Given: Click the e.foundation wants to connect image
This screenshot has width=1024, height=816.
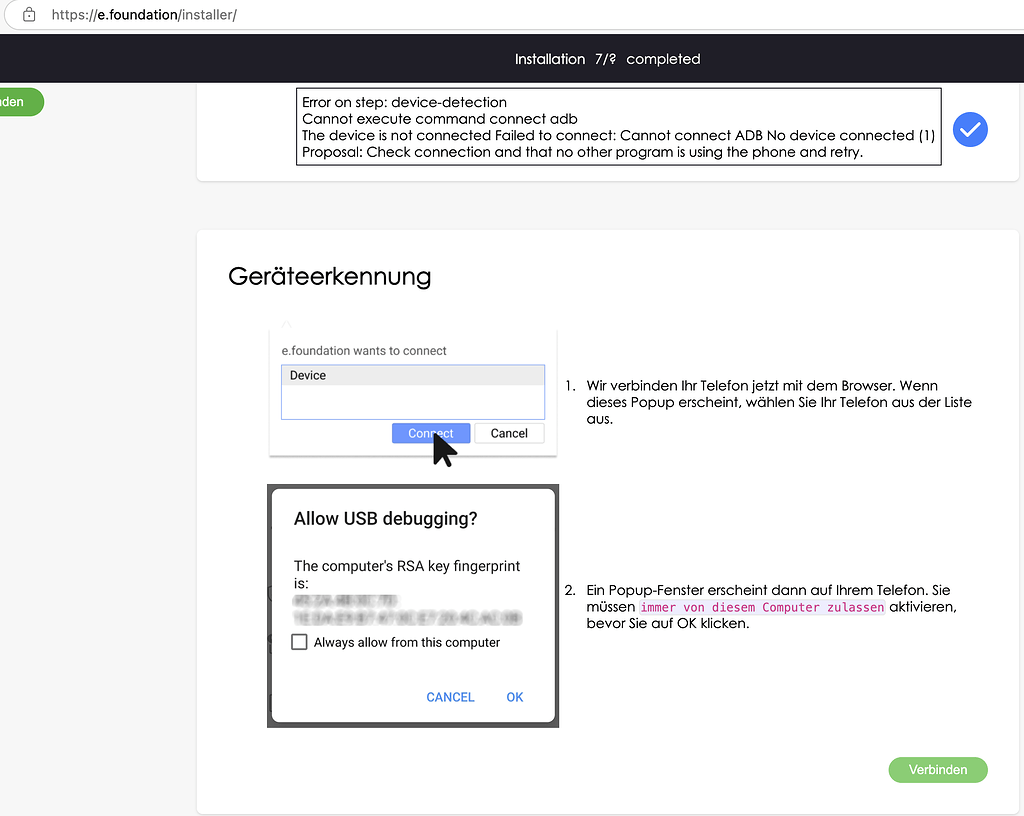Looking at the screenshot, I should [x=413, y=391].
